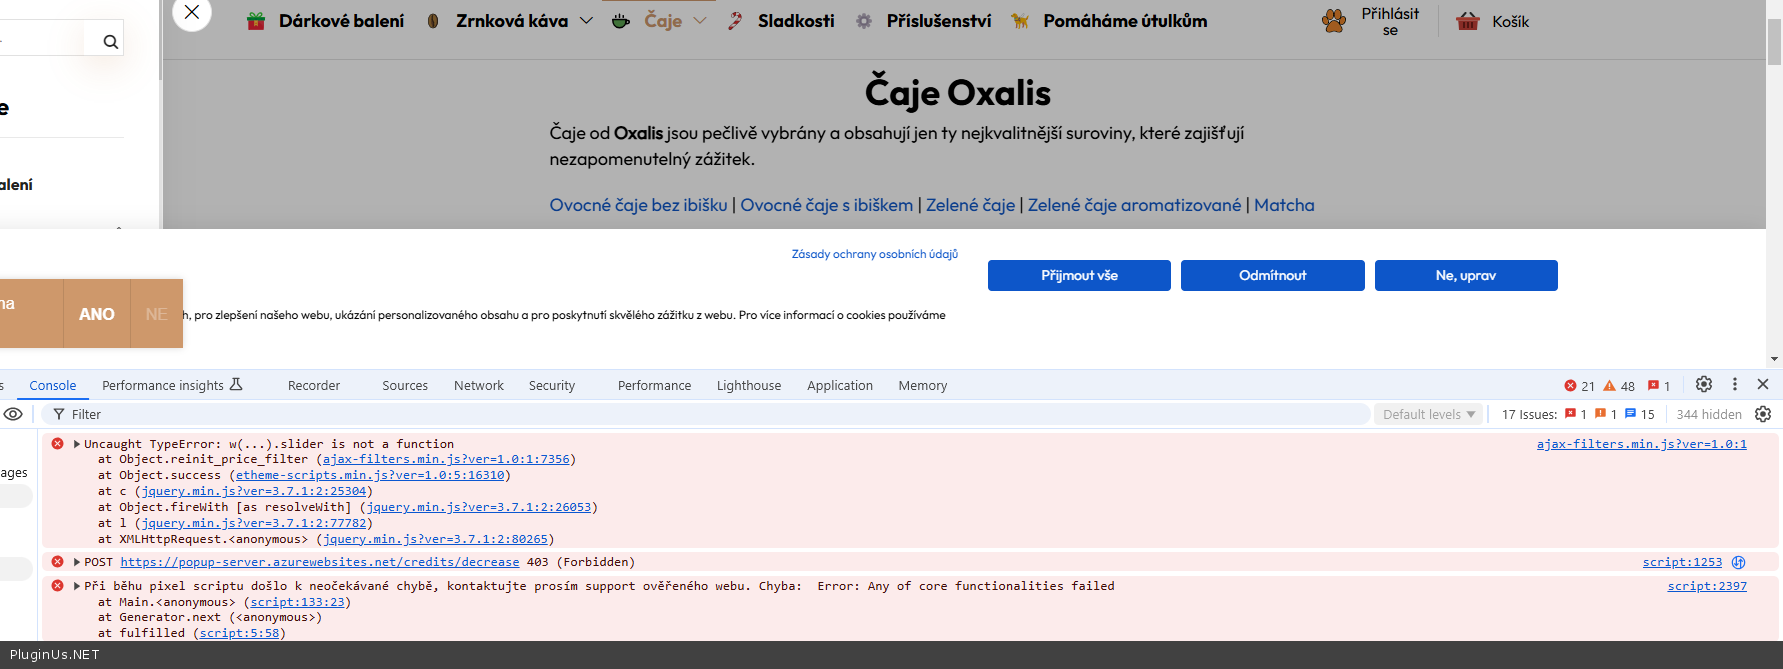Click the paw icon next to Přihlásit se
Viewport: 1783px width, 669px height.
[1334, 21]
